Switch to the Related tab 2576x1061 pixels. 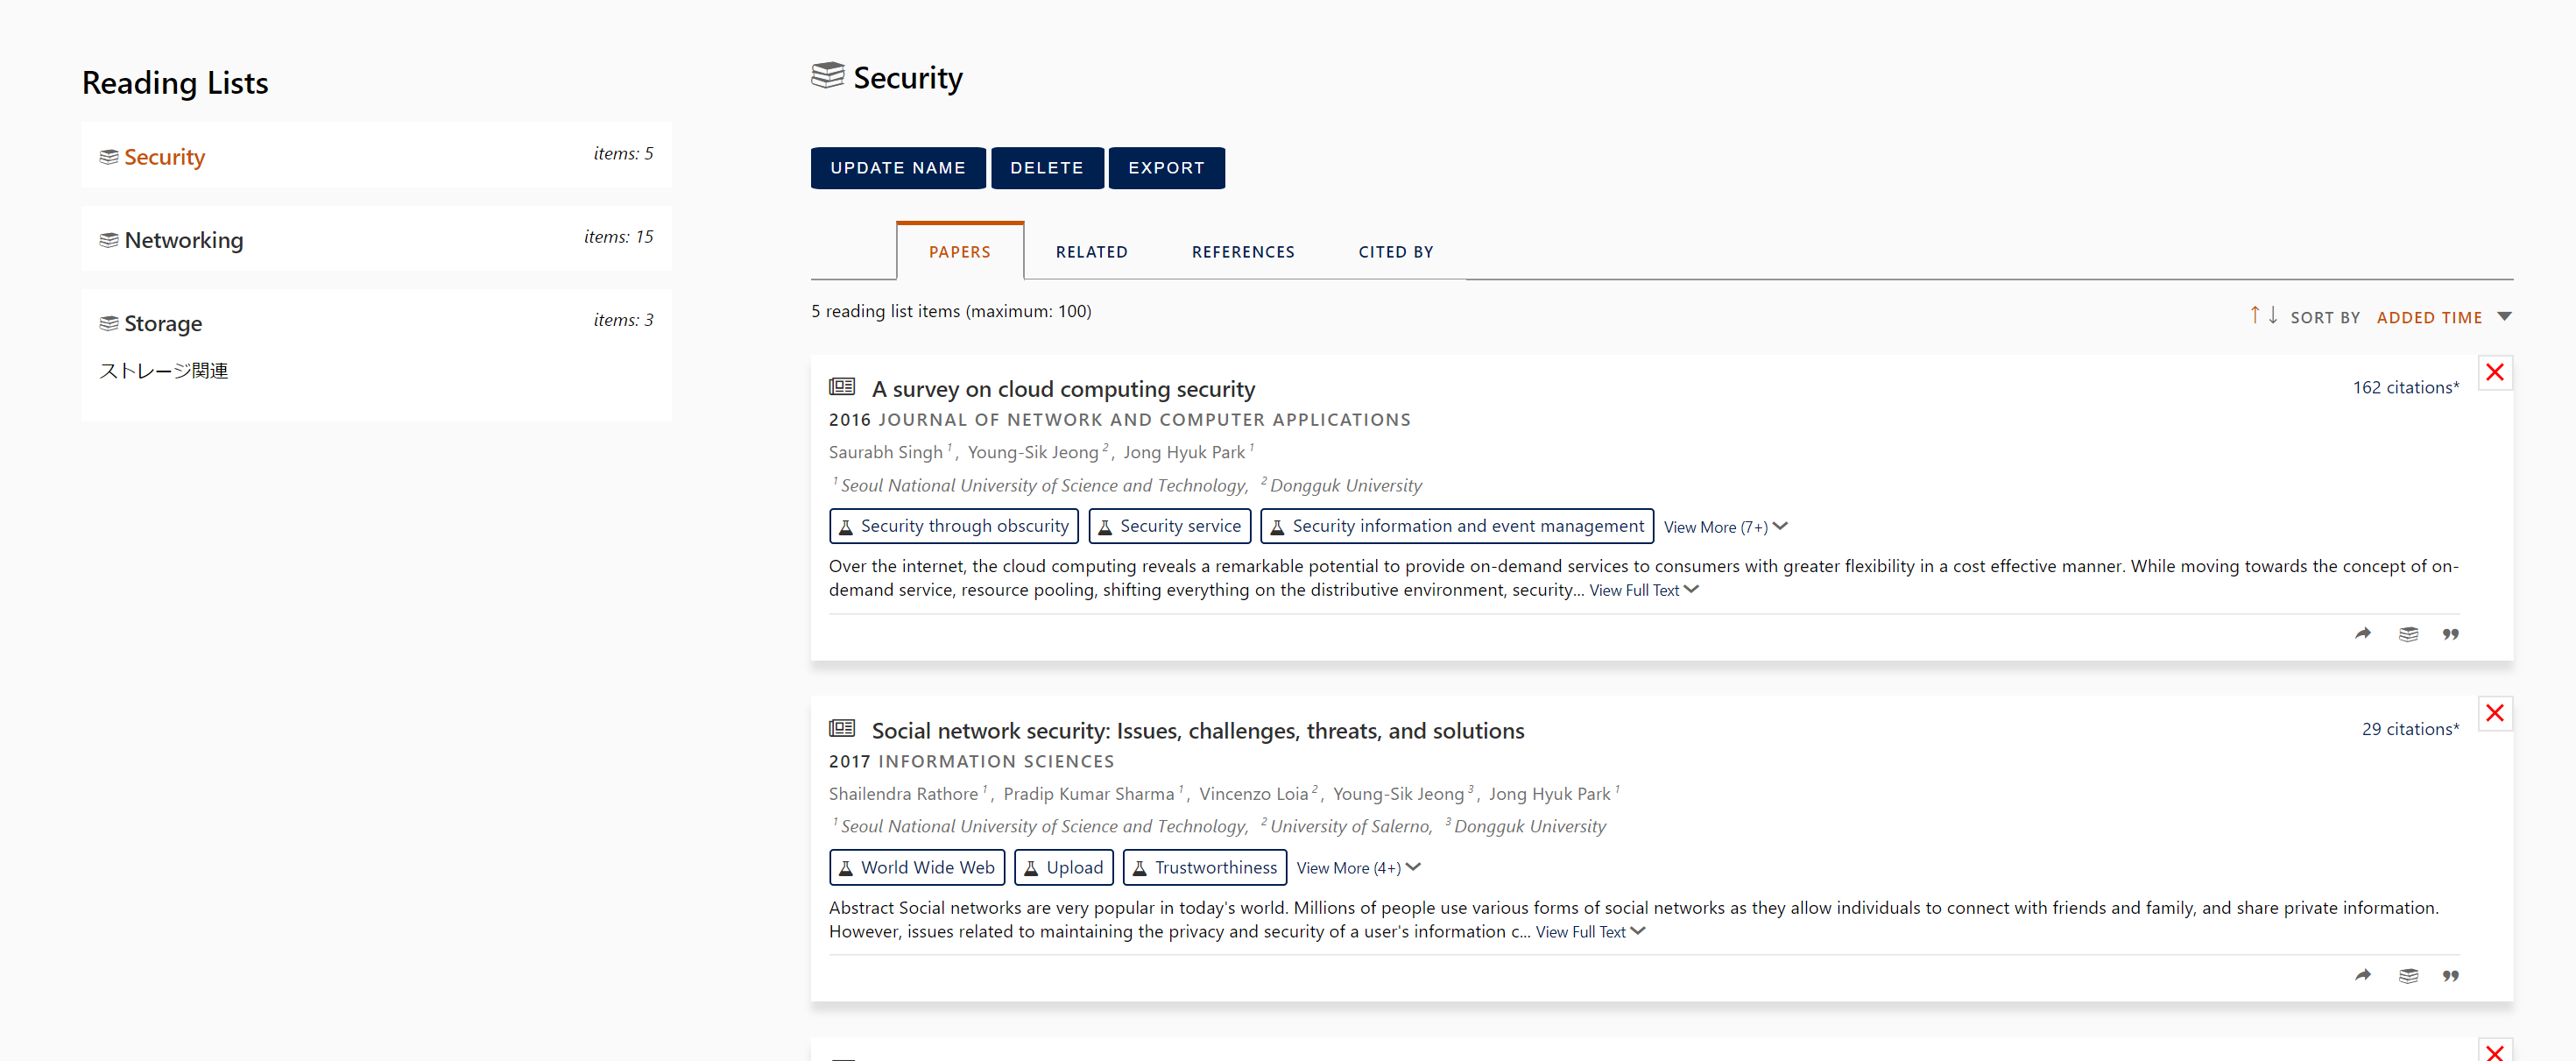(x=1091, y=252)
